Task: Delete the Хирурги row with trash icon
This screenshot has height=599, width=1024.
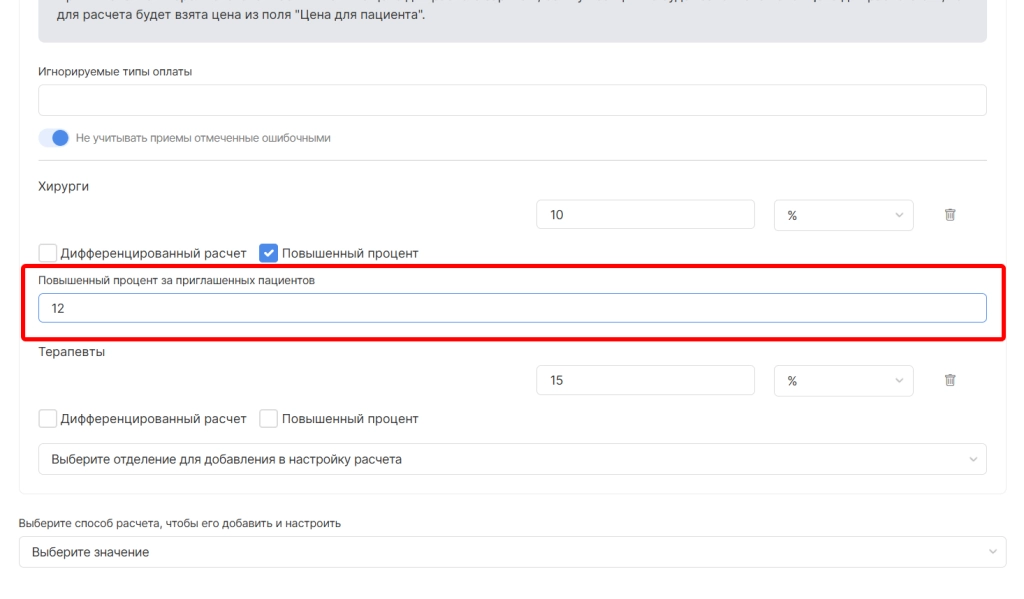Action: tap(950, 215)
